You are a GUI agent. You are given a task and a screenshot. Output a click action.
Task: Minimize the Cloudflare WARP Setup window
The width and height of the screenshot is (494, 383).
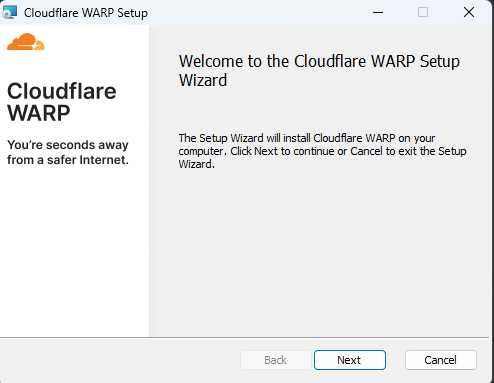tap(378, 13)
